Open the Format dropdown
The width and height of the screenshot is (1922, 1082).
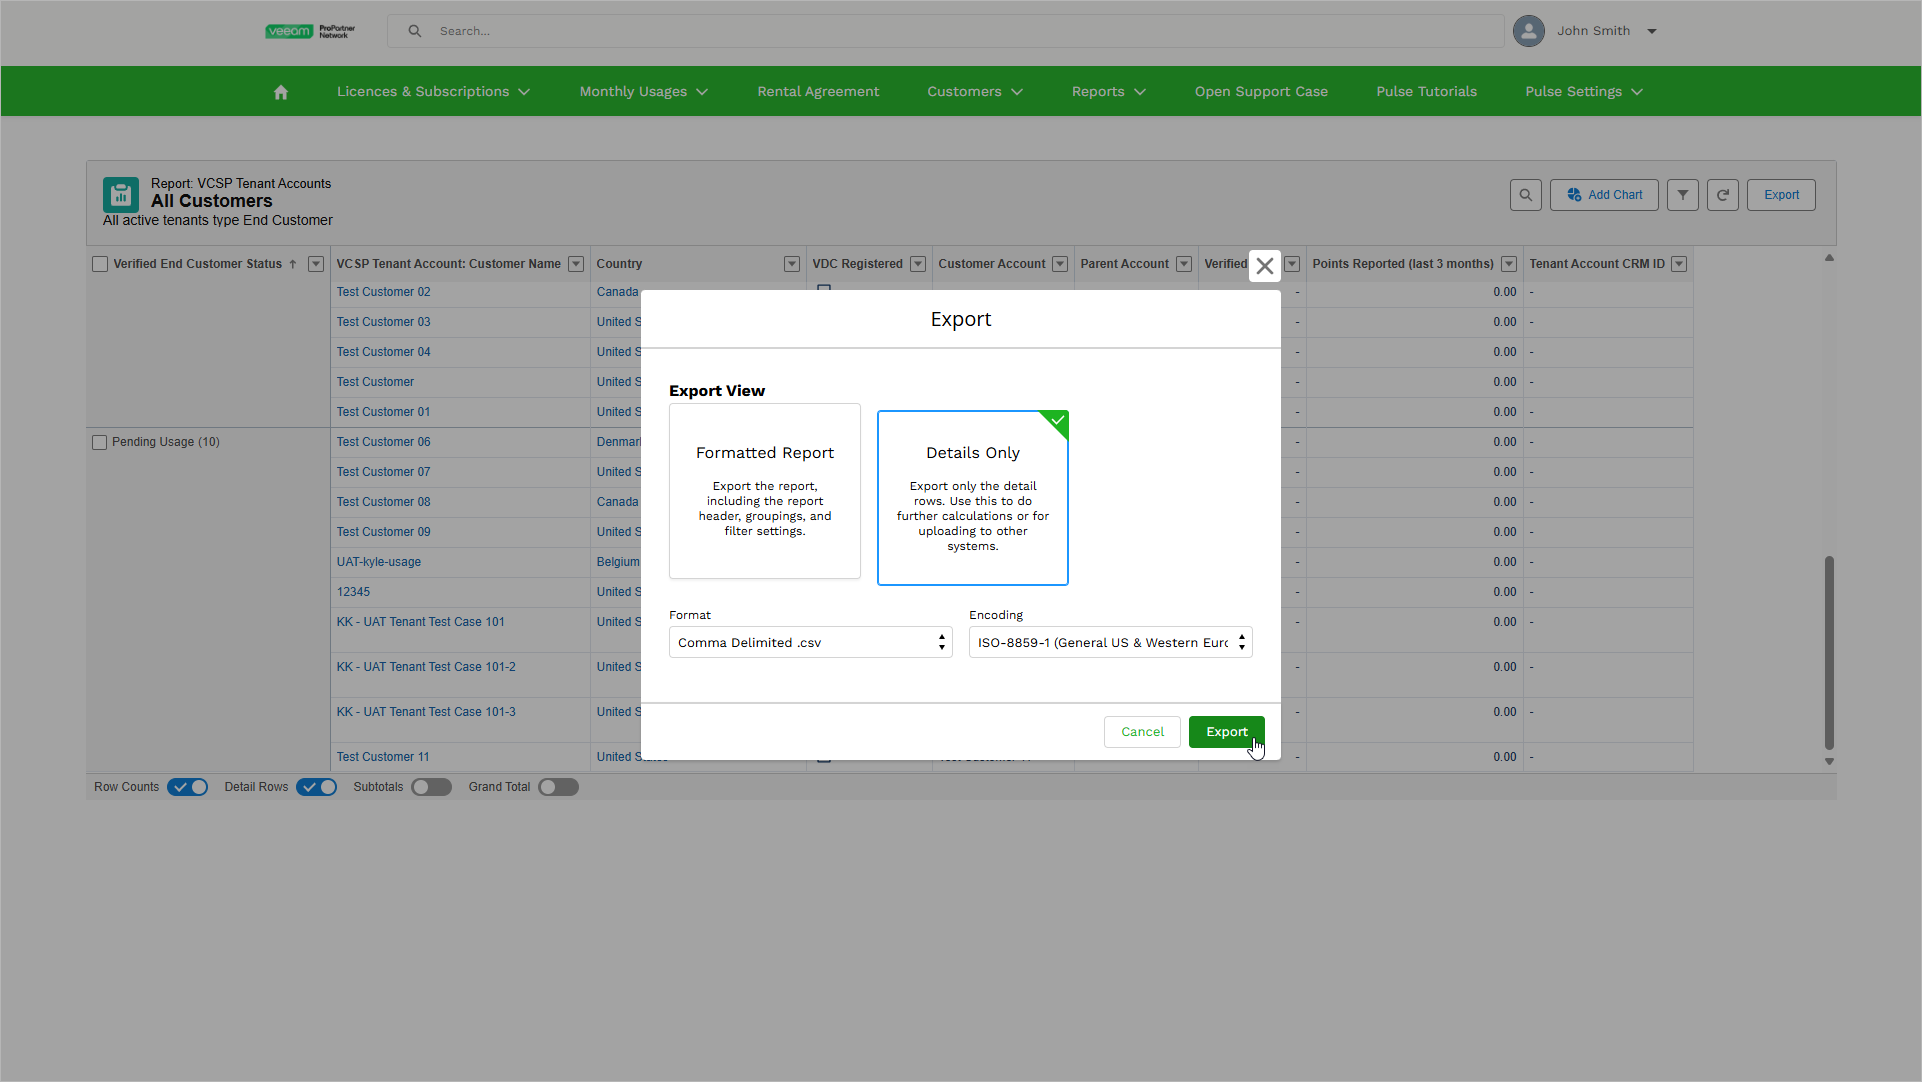(x=810, y=643)
